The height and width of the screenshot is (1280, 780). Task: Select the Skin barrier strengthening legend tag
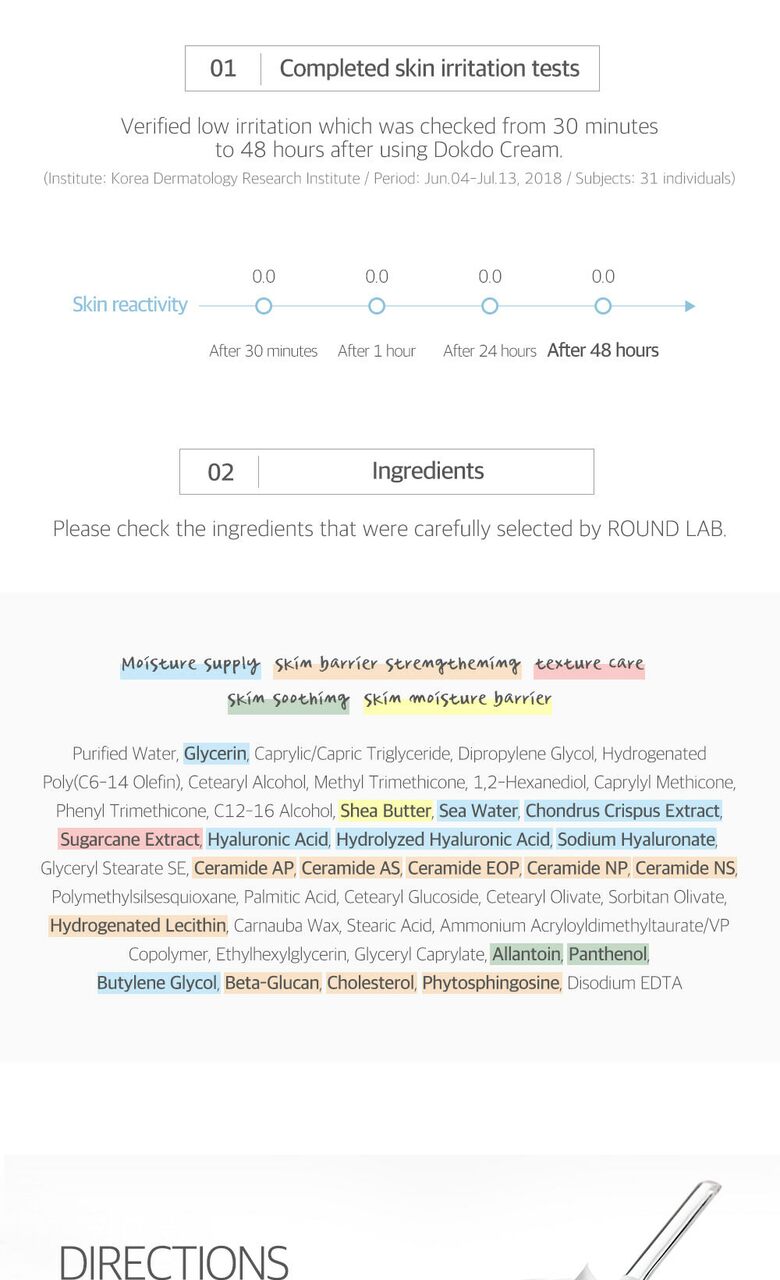[x=397, y=665]
